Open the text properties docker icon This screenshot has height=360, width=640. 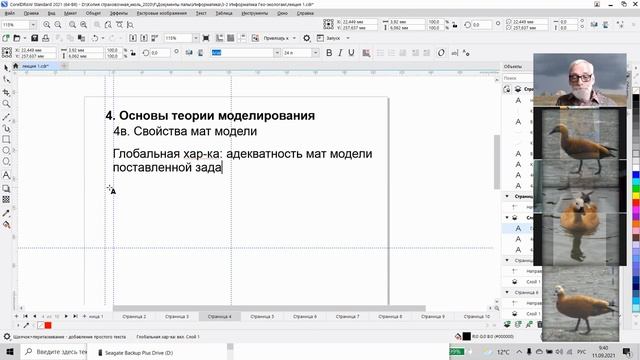[466, 53]
